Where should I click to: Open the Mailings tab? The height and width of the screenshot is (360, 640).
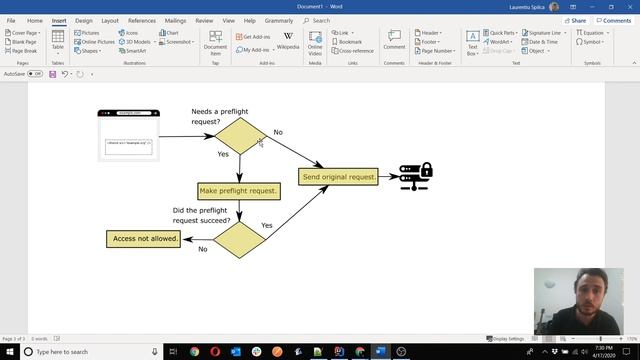click(x=176, y=20)
